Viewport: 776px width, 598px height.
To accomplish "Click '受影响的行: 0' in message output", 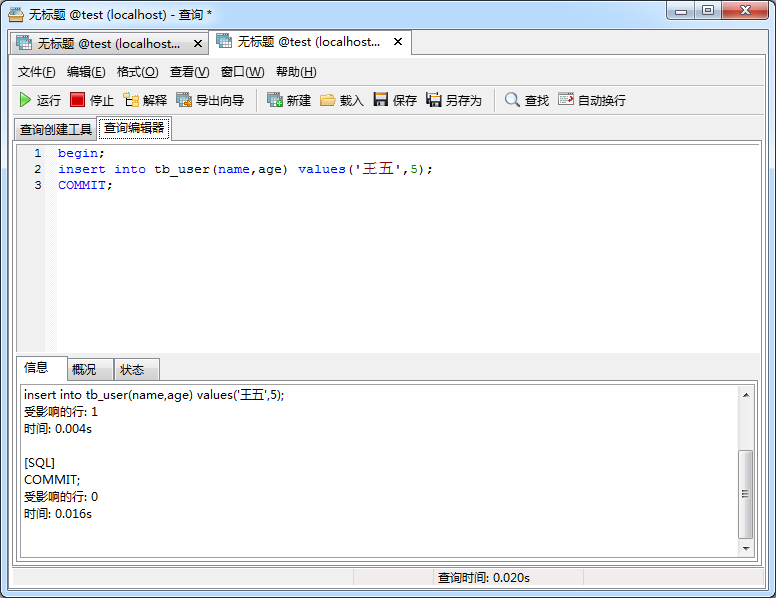I will tap(61, 497).
